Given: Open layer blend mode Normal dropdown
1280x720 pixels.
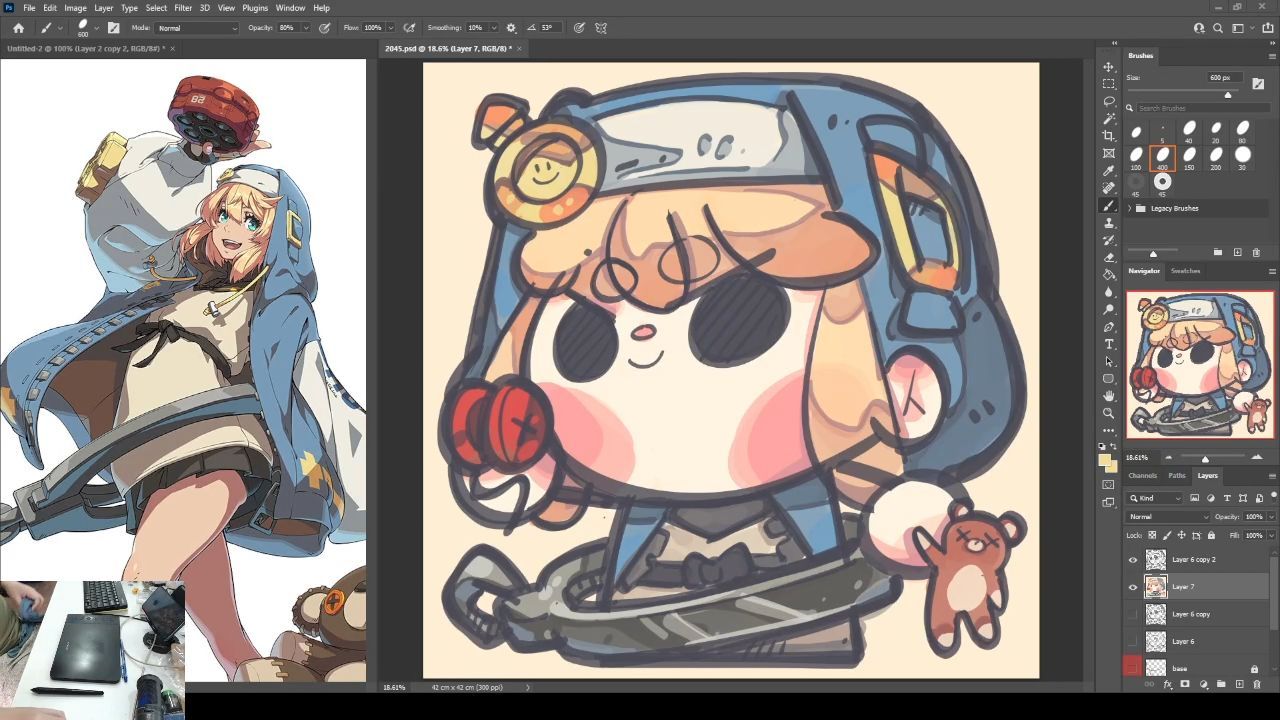Looking at the screenshot, I should (1168, 517).
